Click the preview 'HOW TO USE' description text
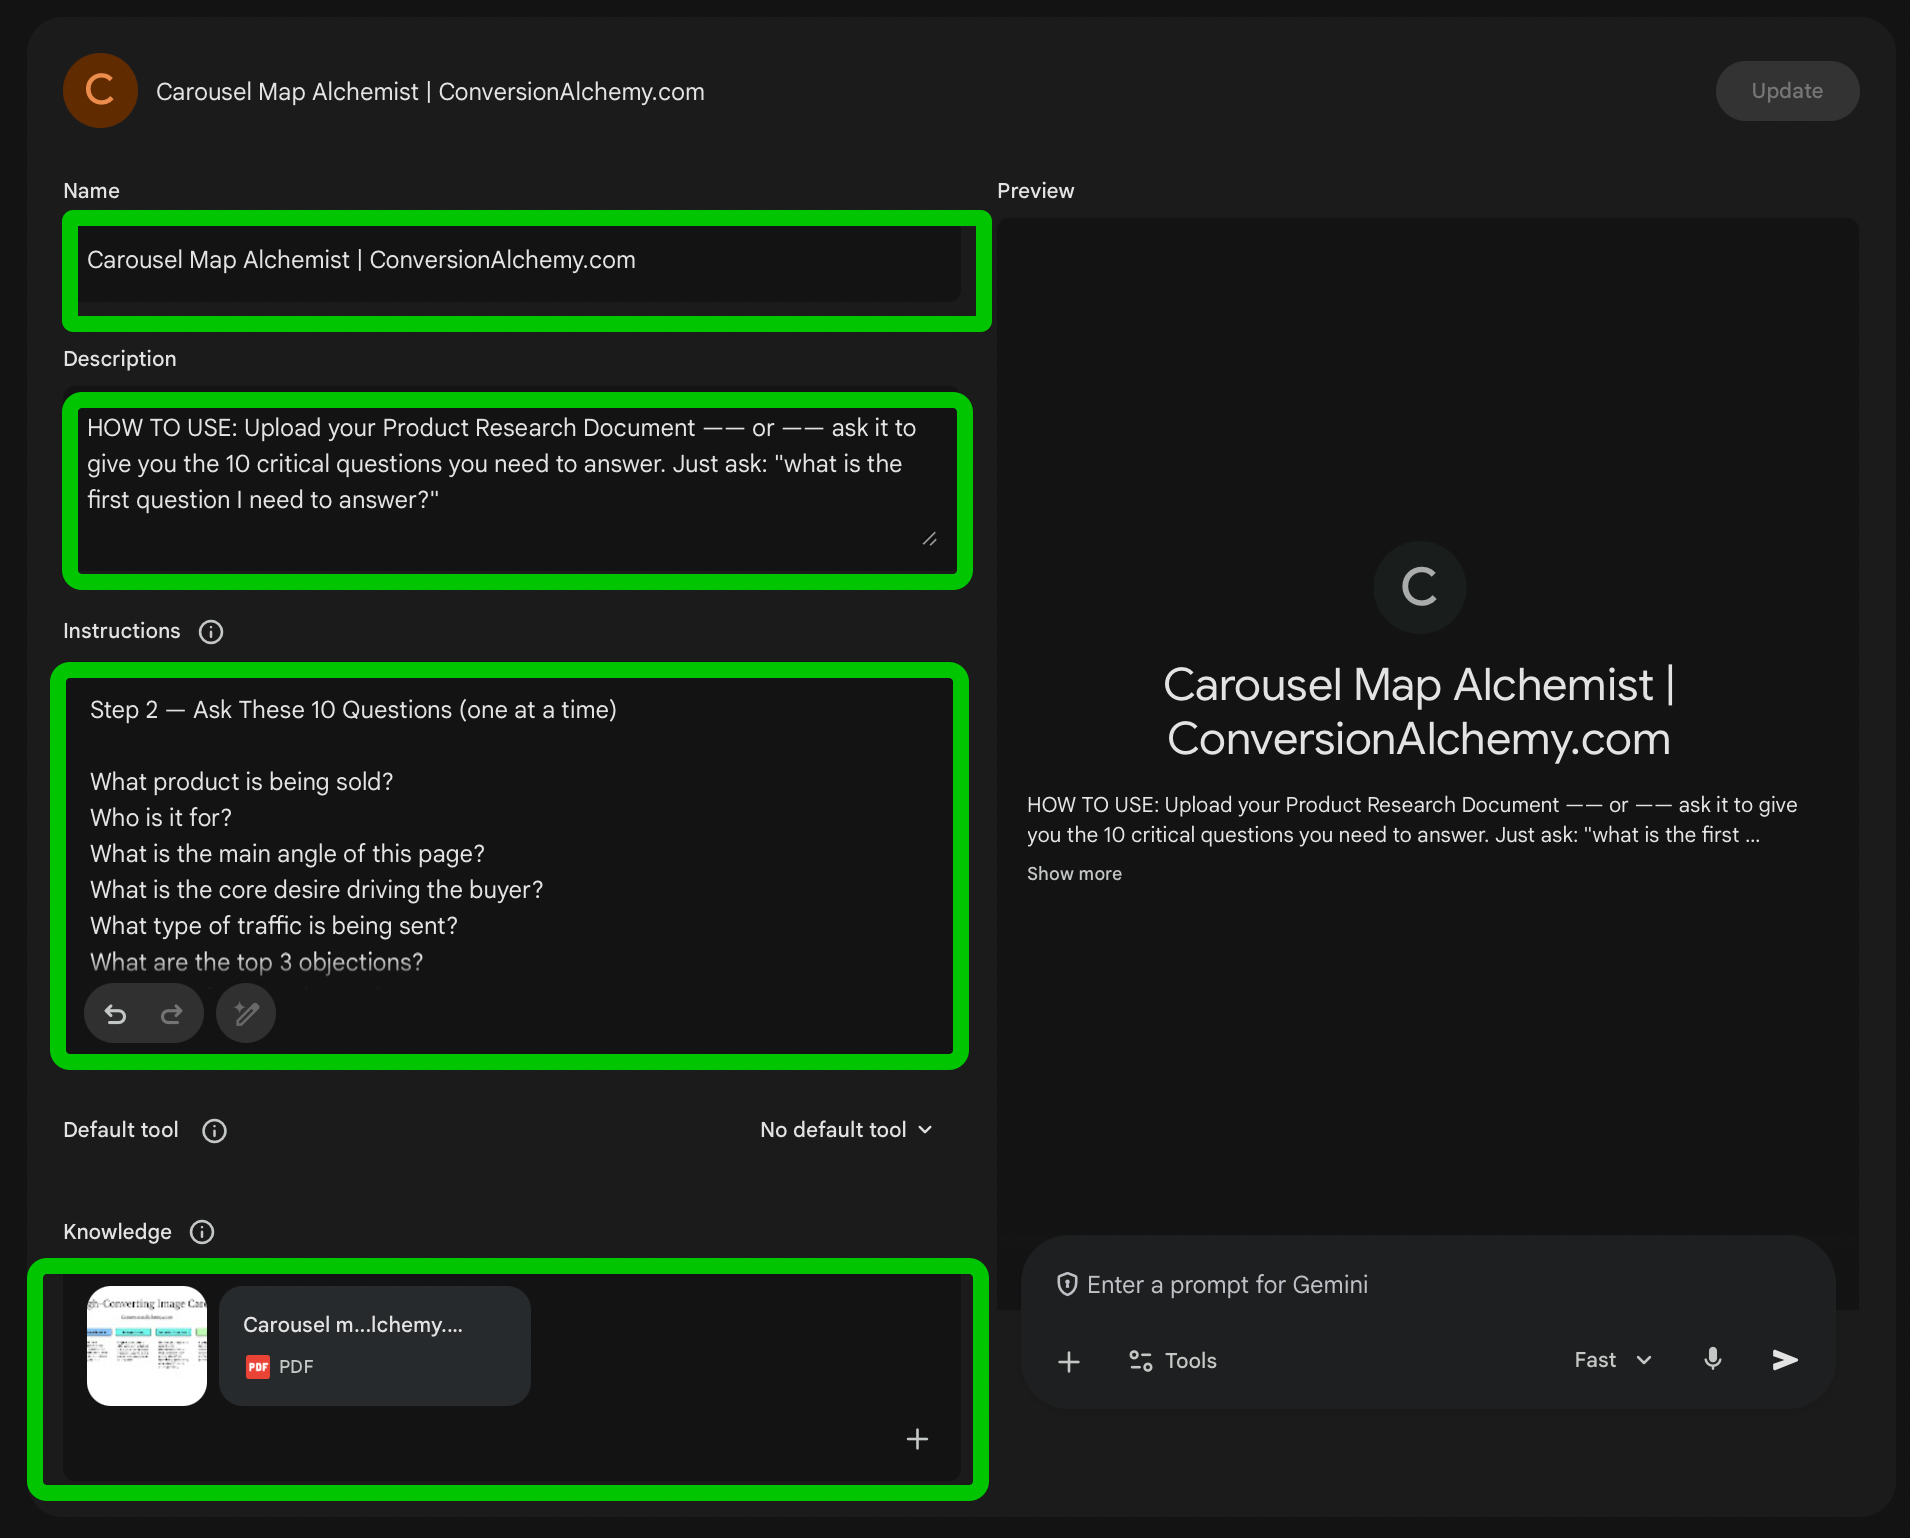 pos(1412,820)
